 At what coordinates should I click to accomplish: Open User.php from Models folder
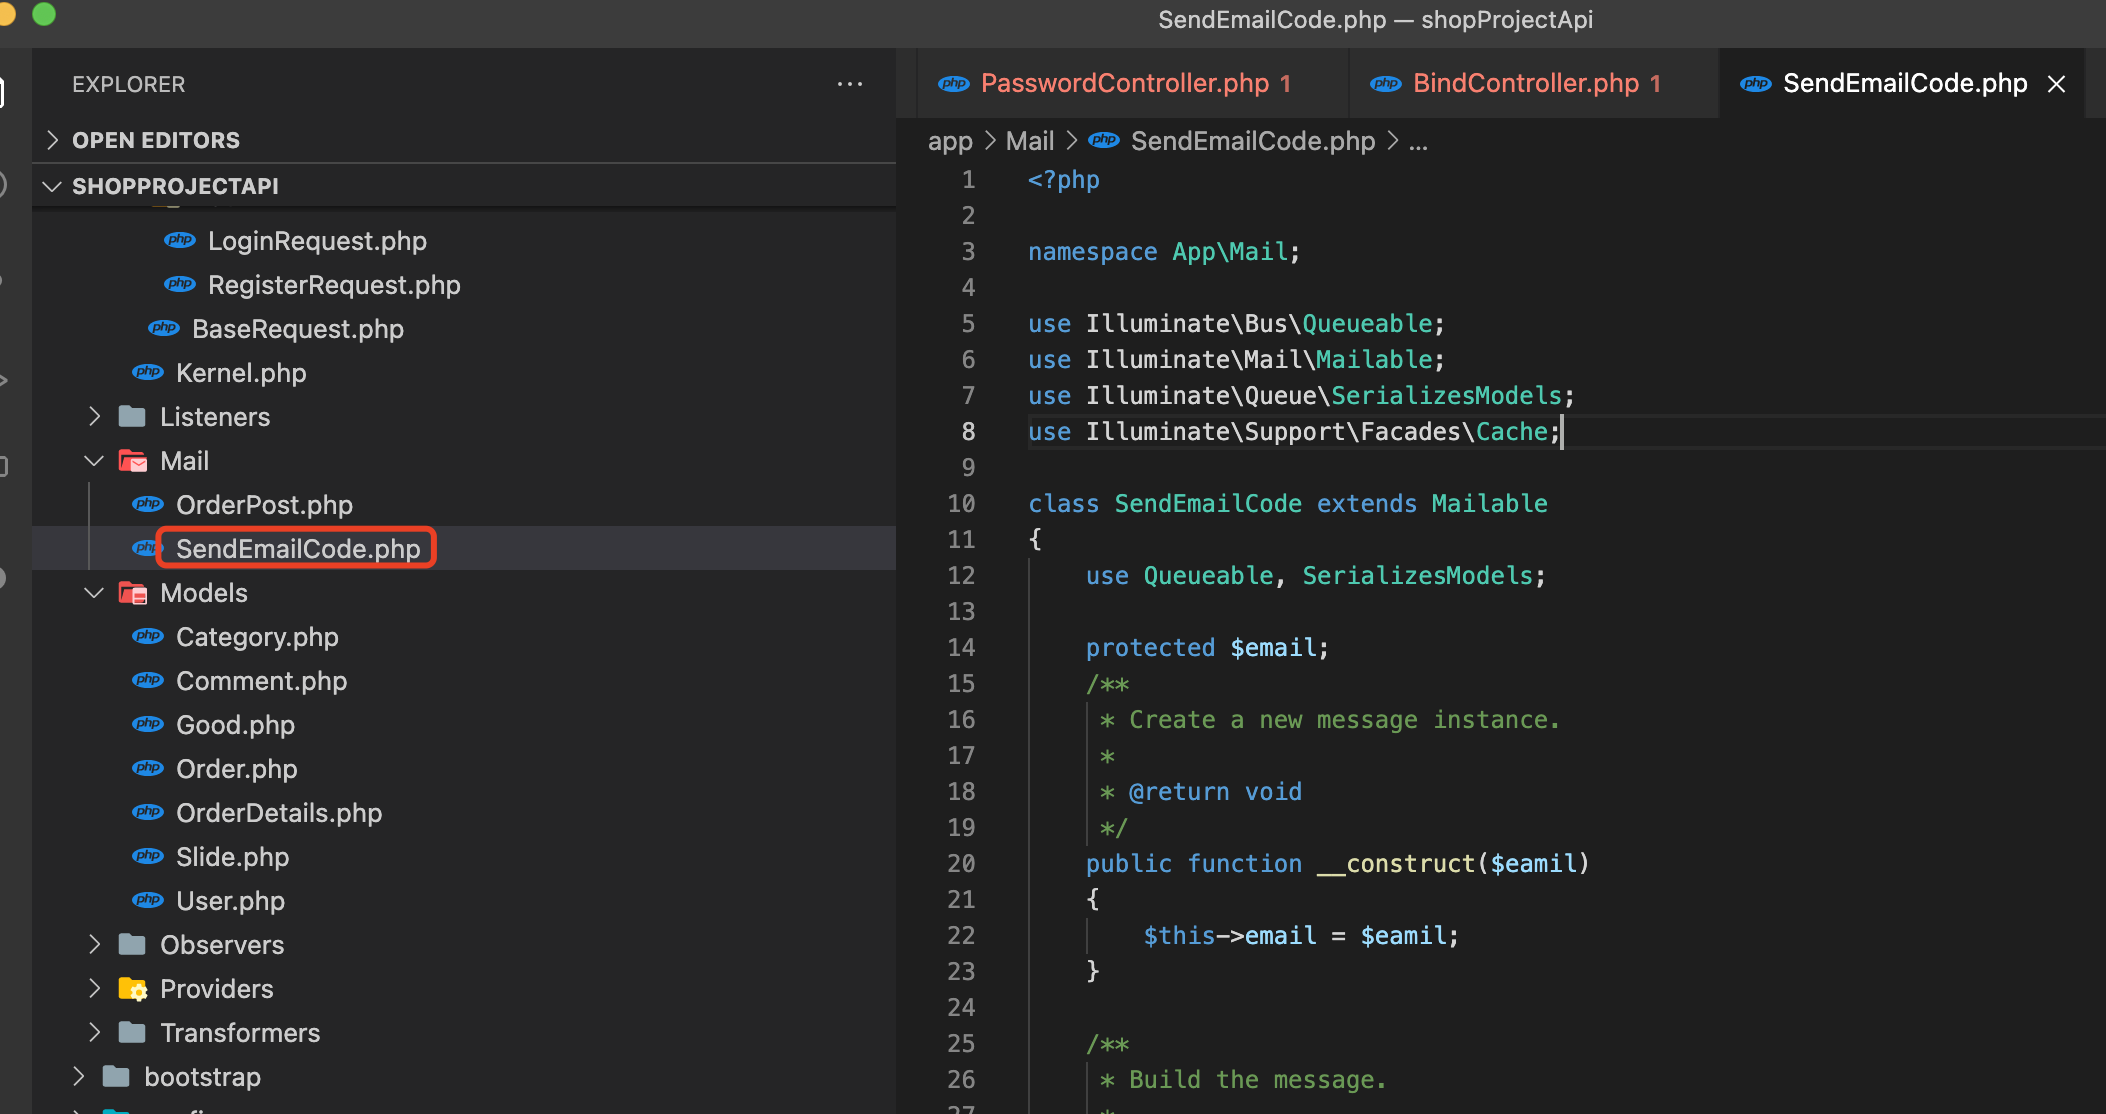(x=230, y=901)
